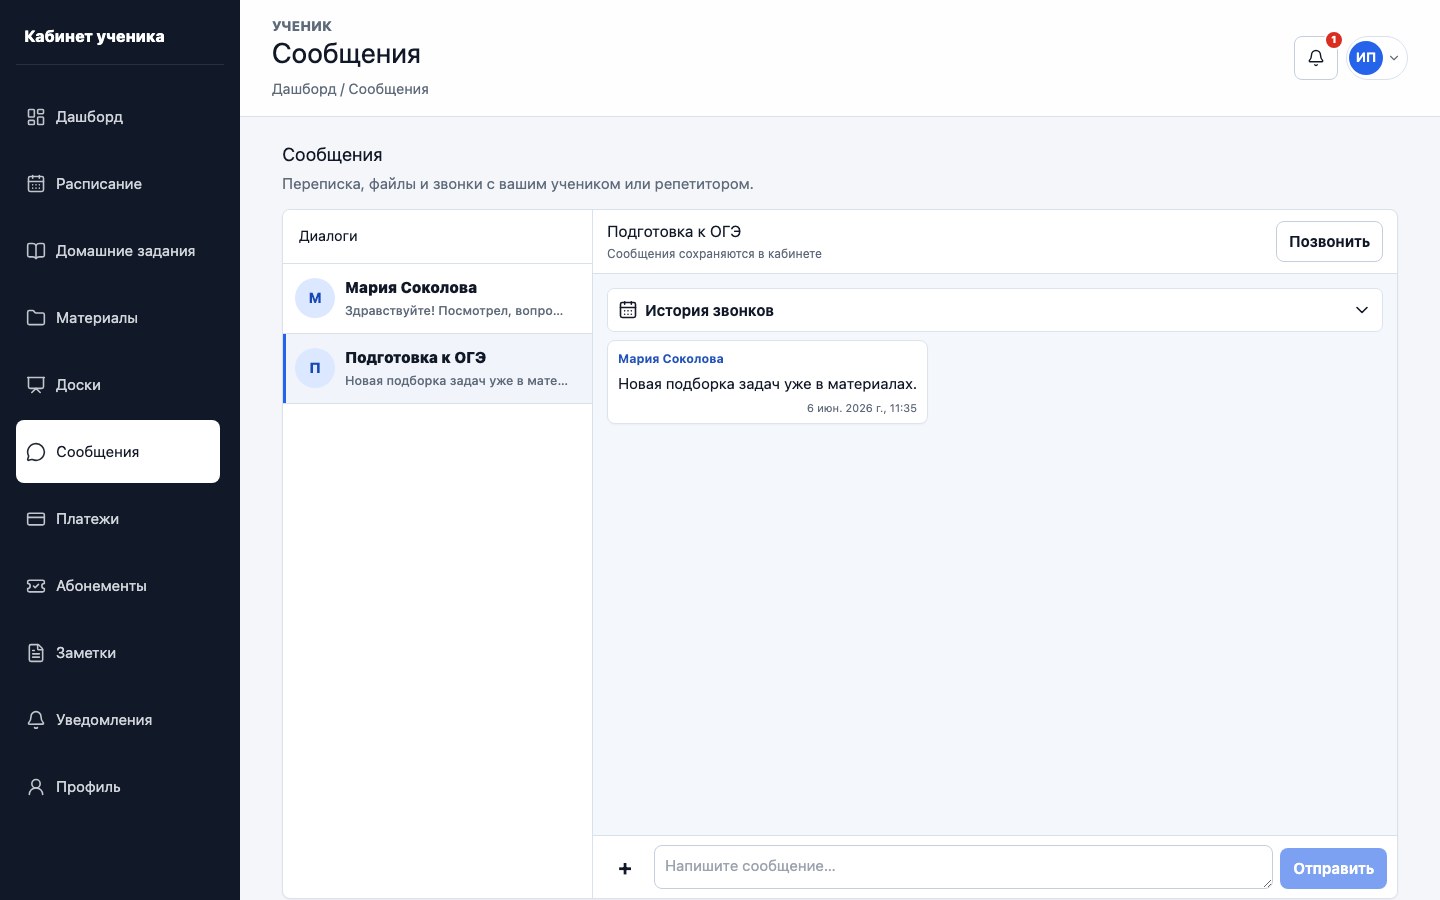Click the Доски presentation board icon

[36, 385]
